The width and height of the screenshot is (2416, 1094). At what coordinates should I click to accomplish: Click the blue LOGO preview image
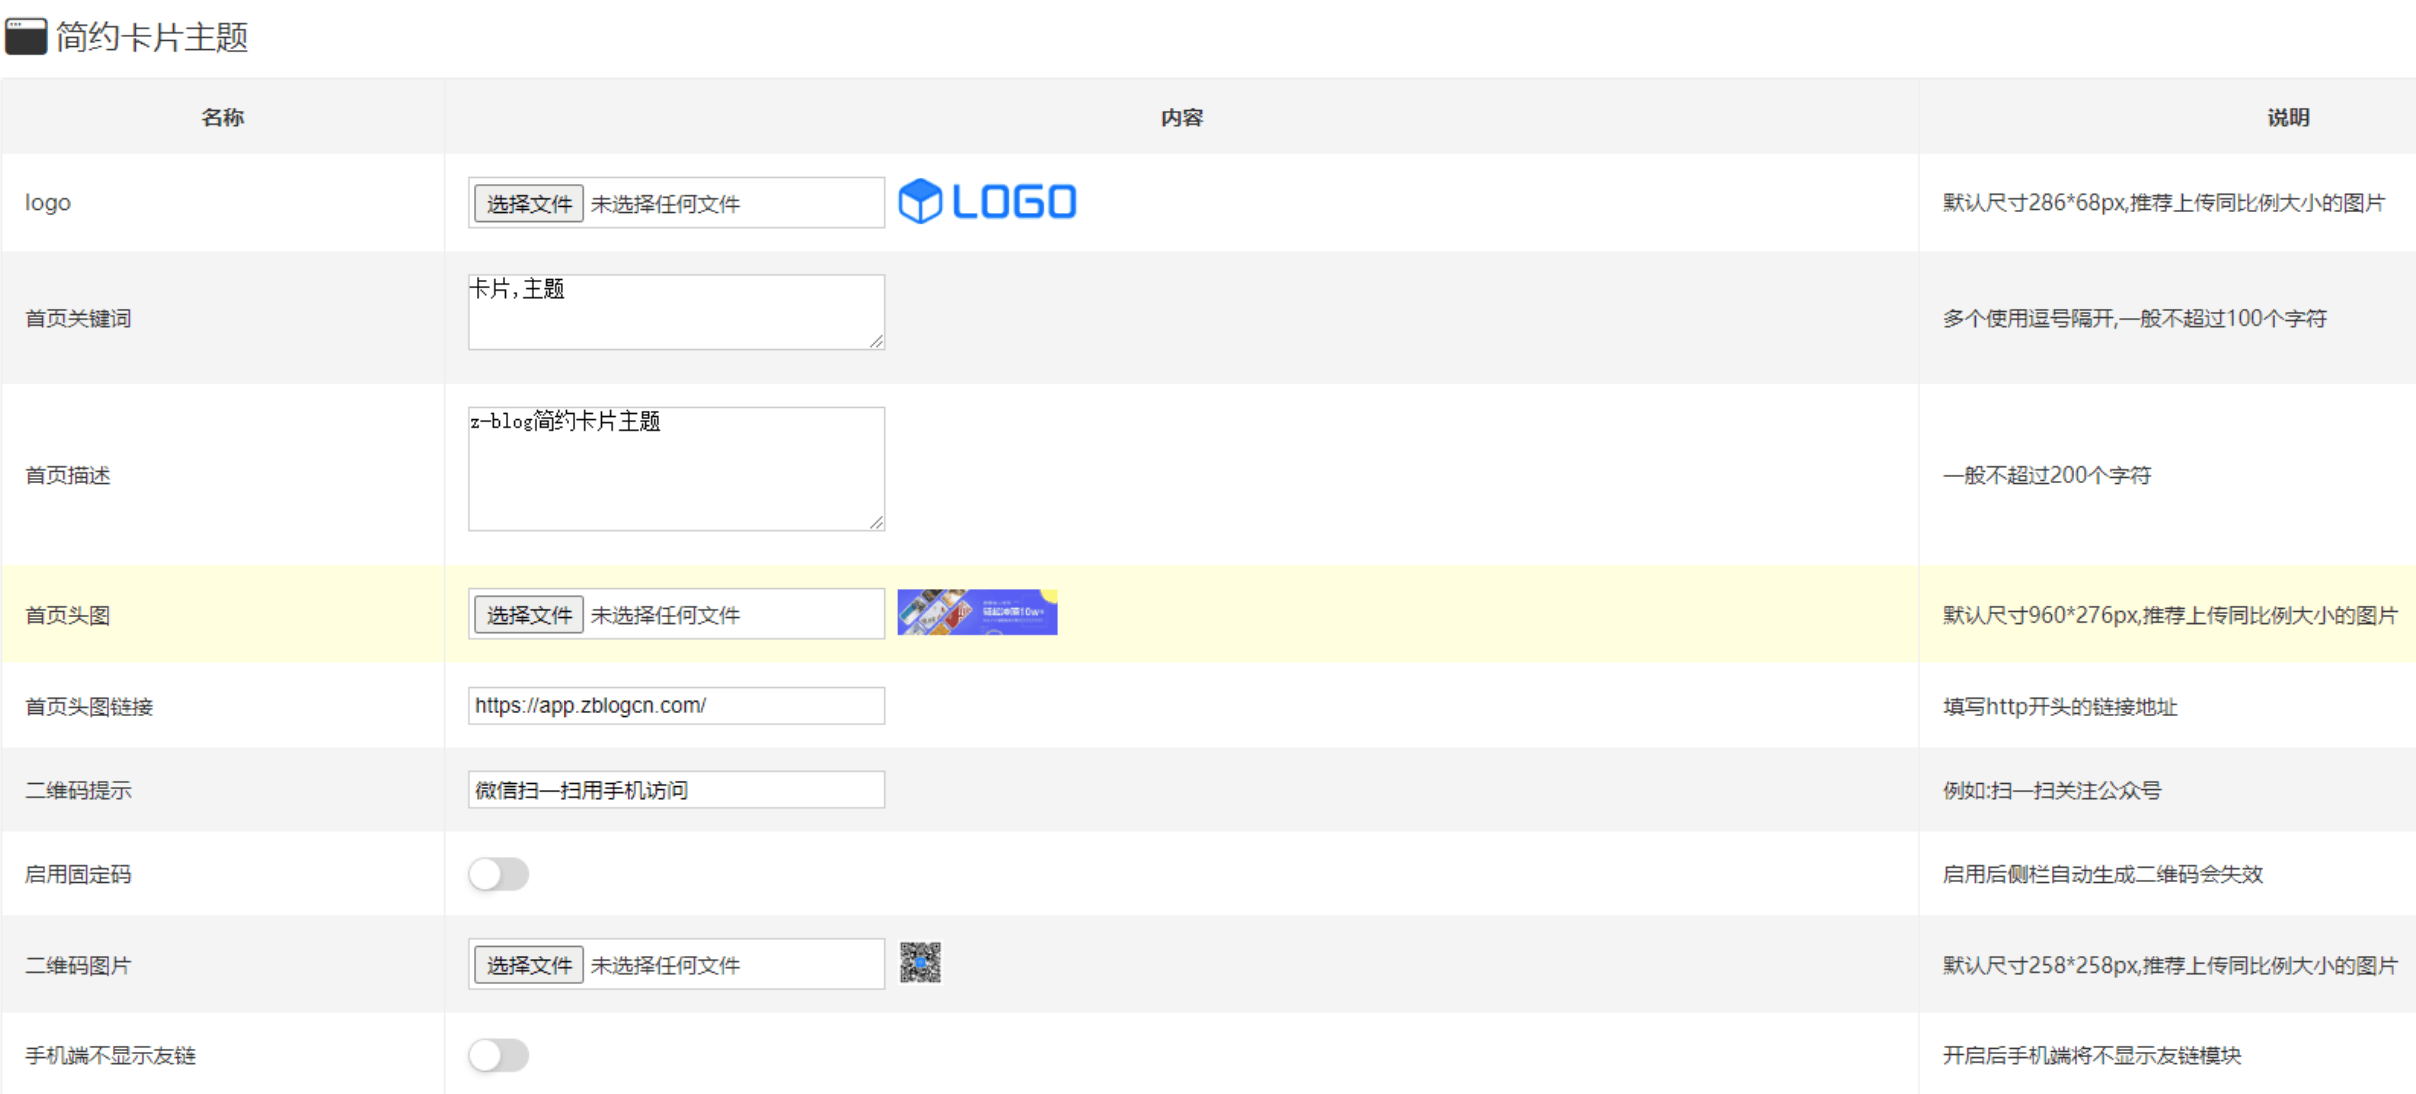(987, 201)
